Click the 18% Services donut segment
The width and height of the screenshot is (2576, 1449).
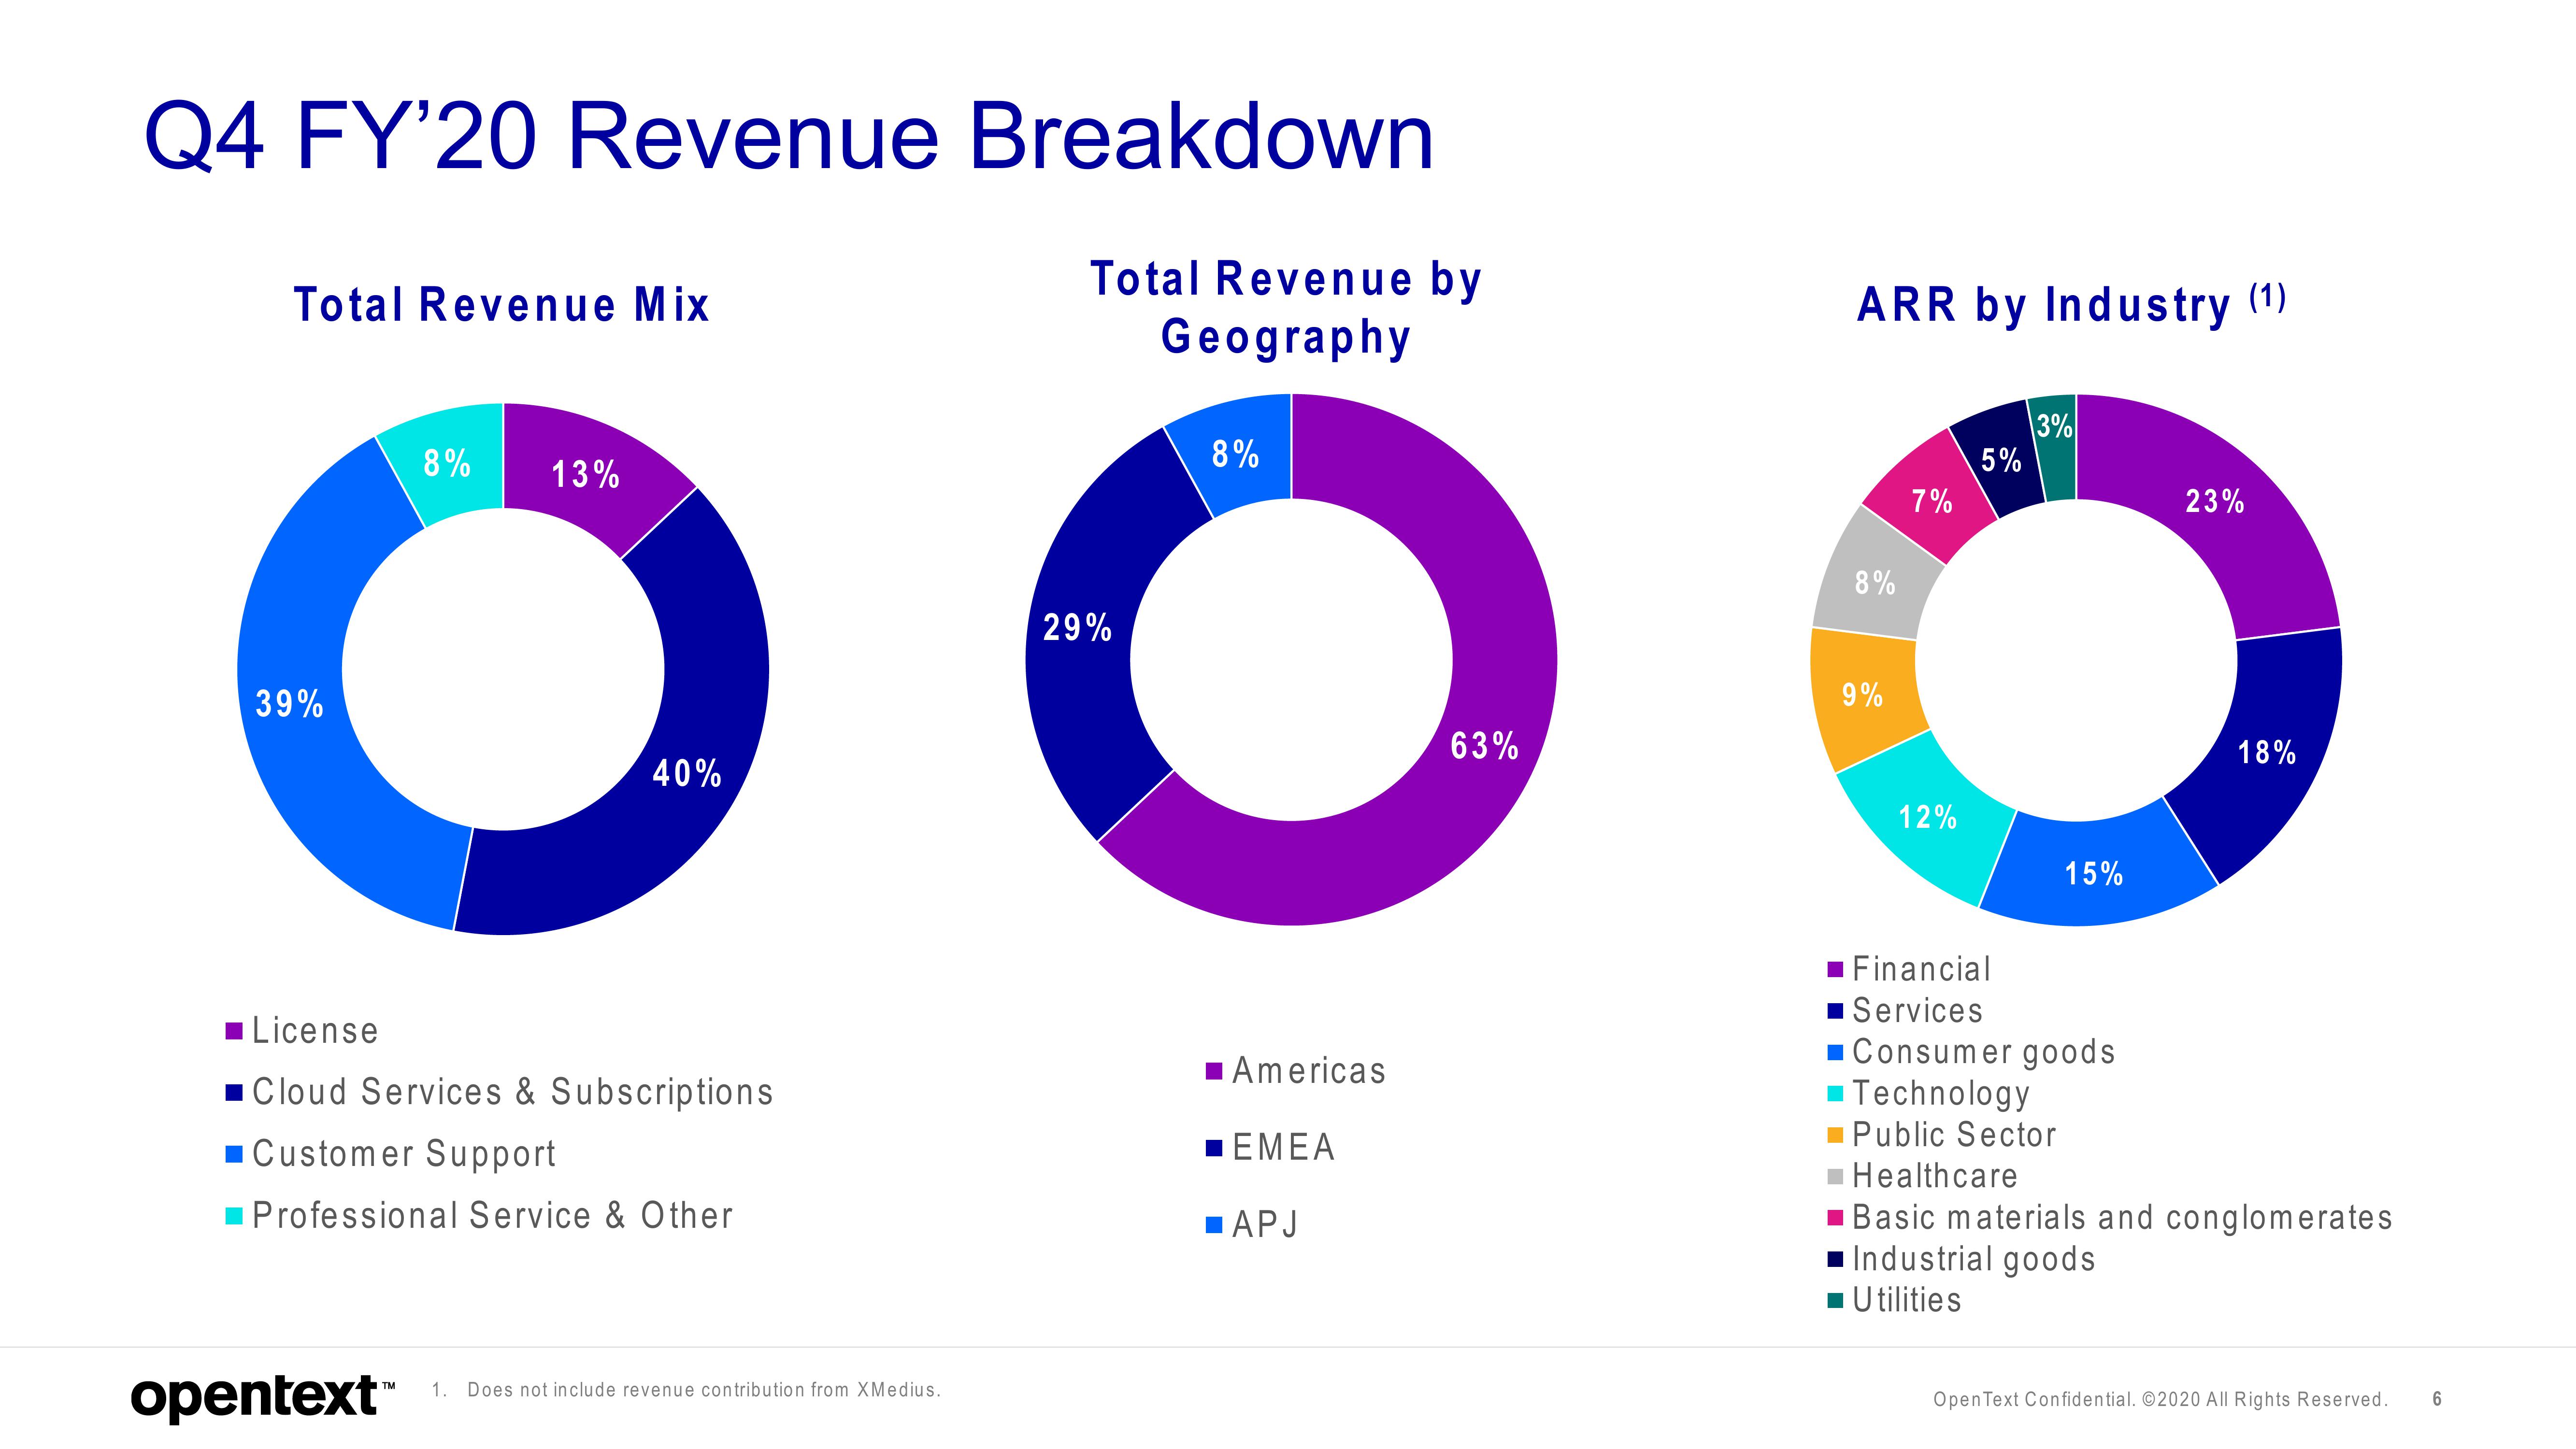click(x=2267, y=752)
